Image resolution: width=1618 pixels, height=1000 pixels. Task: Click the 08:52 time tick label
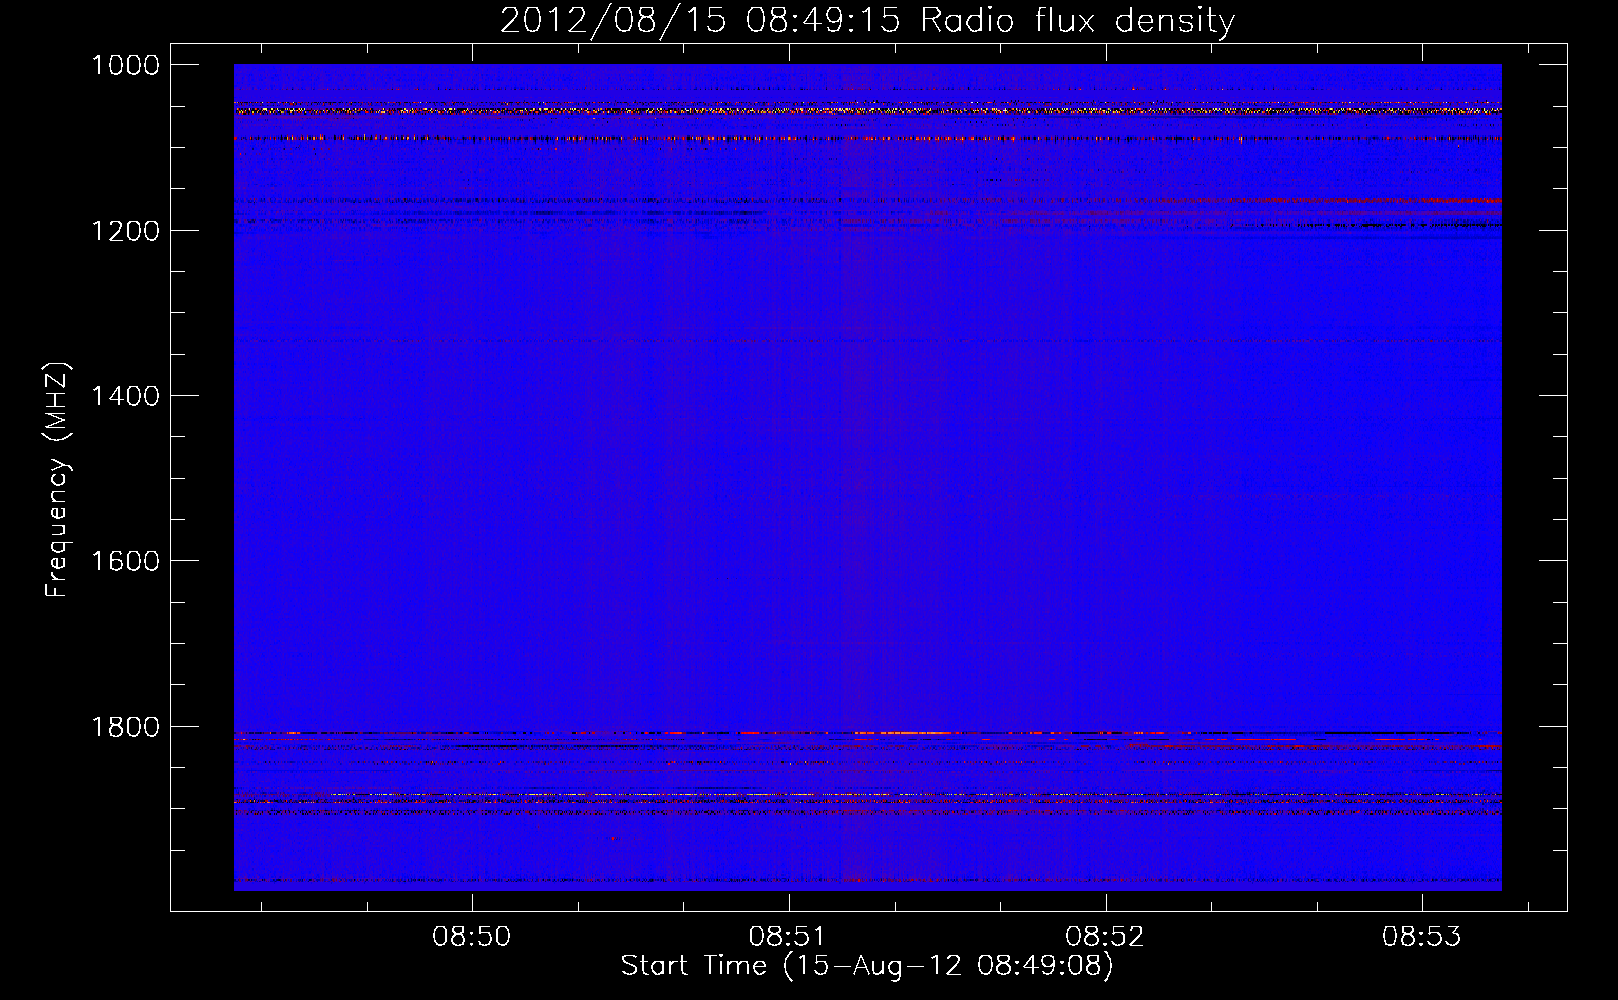pos(1105,936)
